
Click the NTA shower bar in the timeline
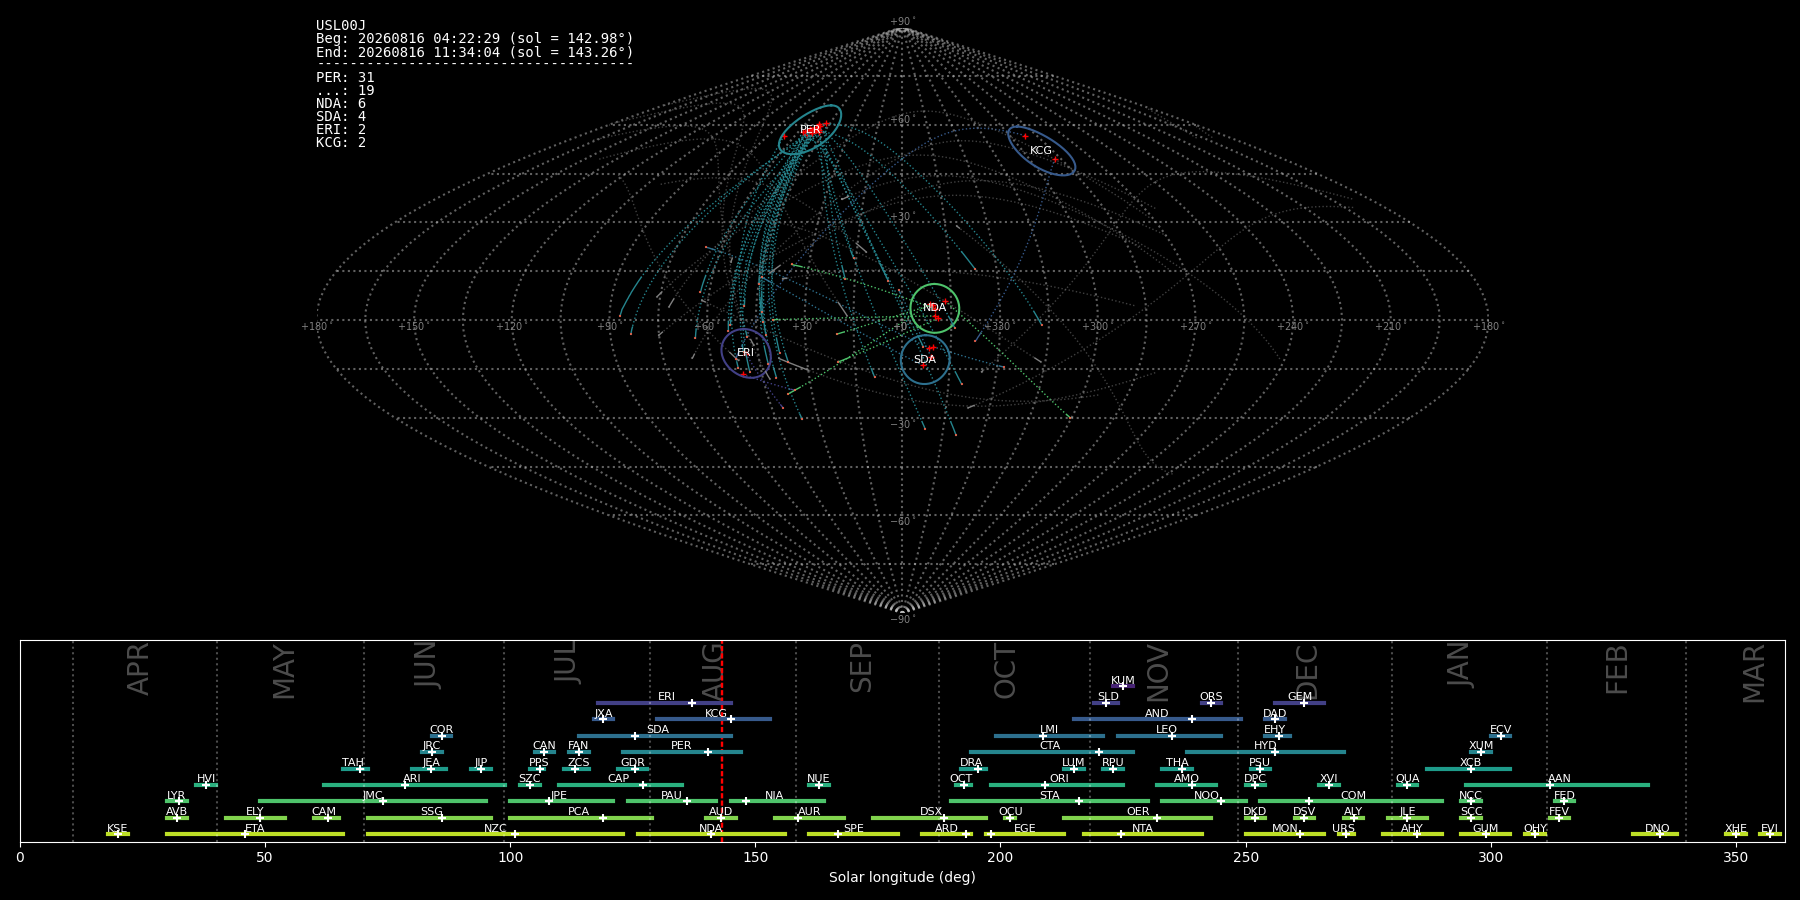[x=1142, y=834]
